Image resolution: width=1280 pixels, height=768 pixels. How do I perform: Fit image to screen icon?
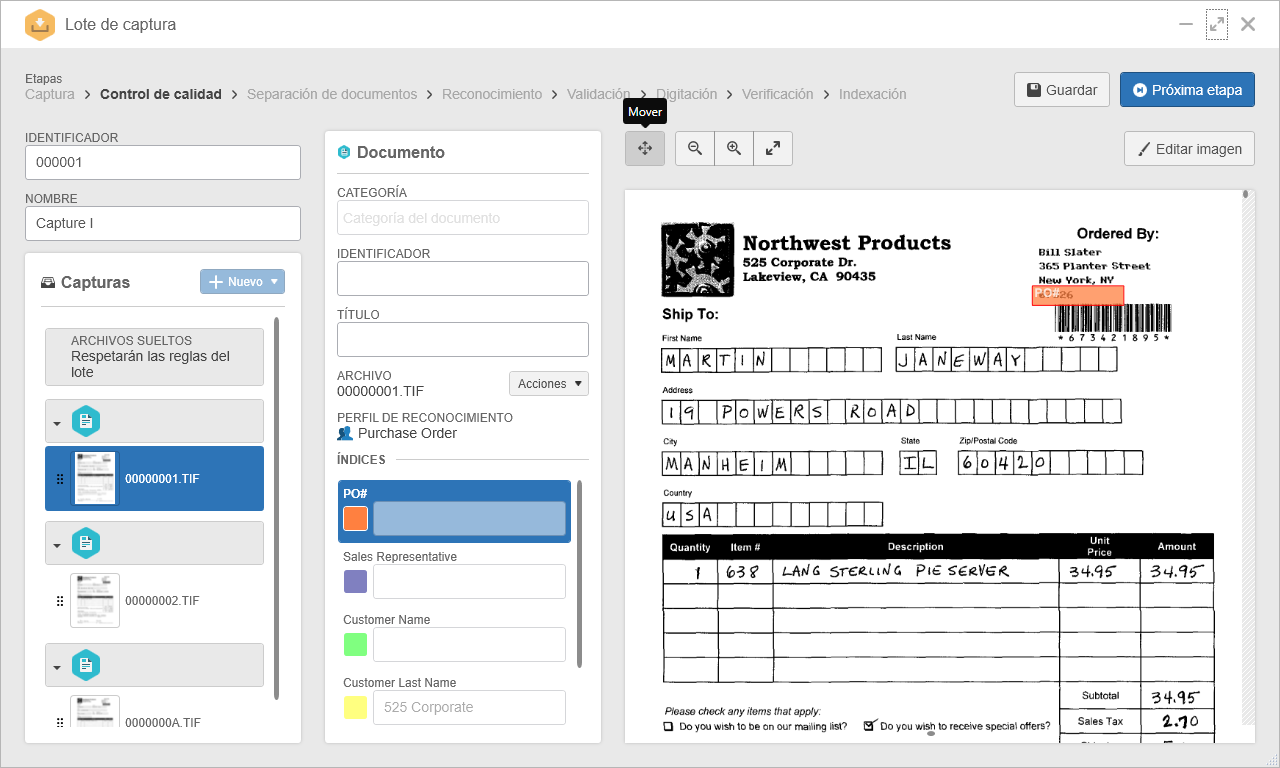773,148
